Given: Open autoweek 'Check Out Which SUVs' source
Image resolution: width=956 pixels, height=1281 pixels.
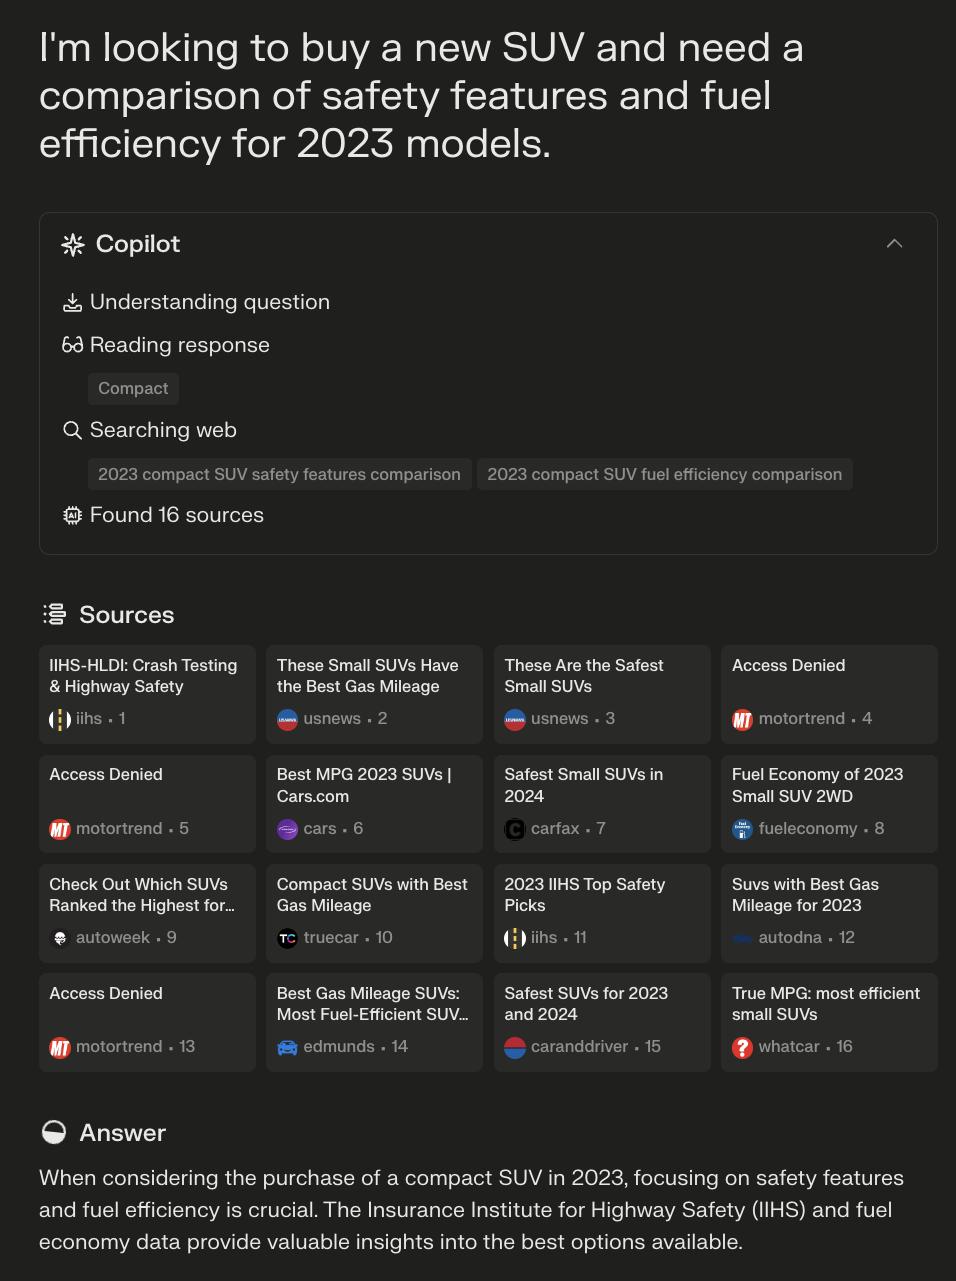Looking at the screenshot, I should tap(148, 913).
